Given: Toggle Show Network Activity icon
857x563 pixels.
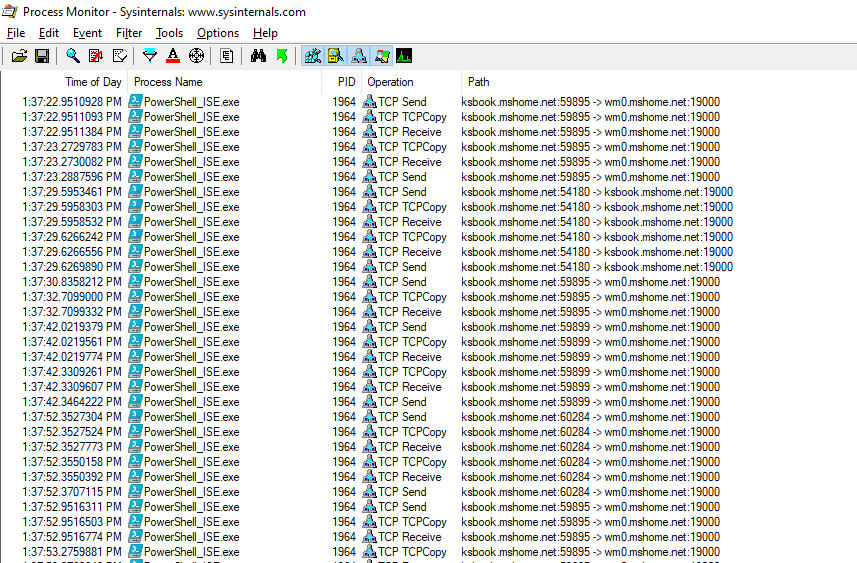Looking at the screenshot, I should point(359,56).
